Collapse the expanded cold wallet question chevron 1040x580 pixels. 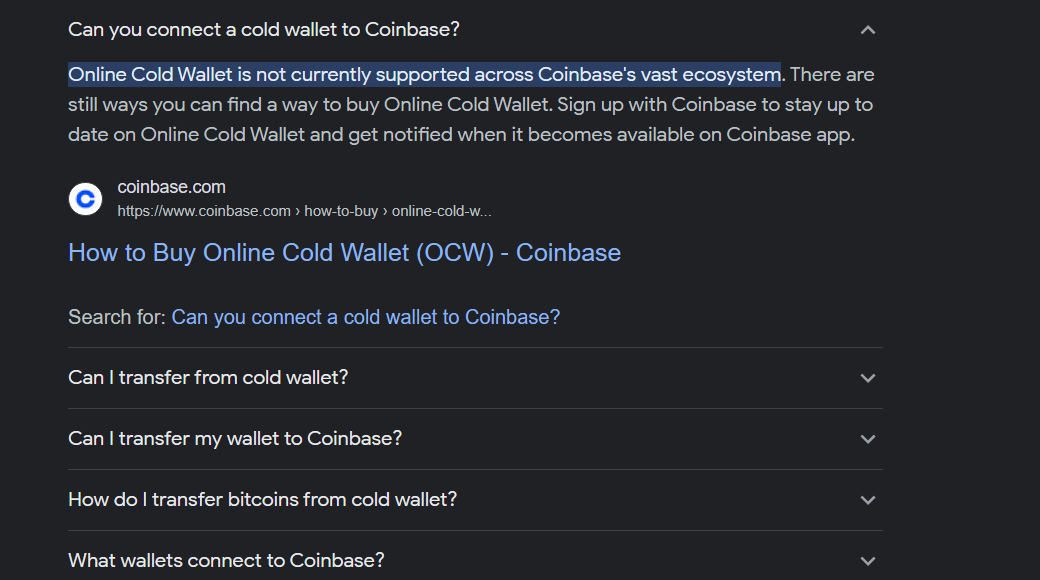click(x=868, y=30)
